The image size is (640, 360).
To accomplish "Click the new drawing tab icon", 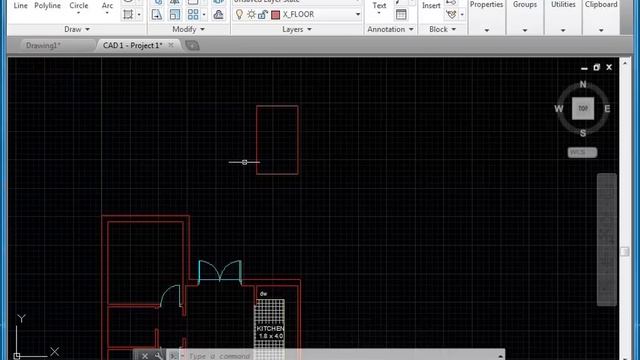I will [x=192, y=45].
